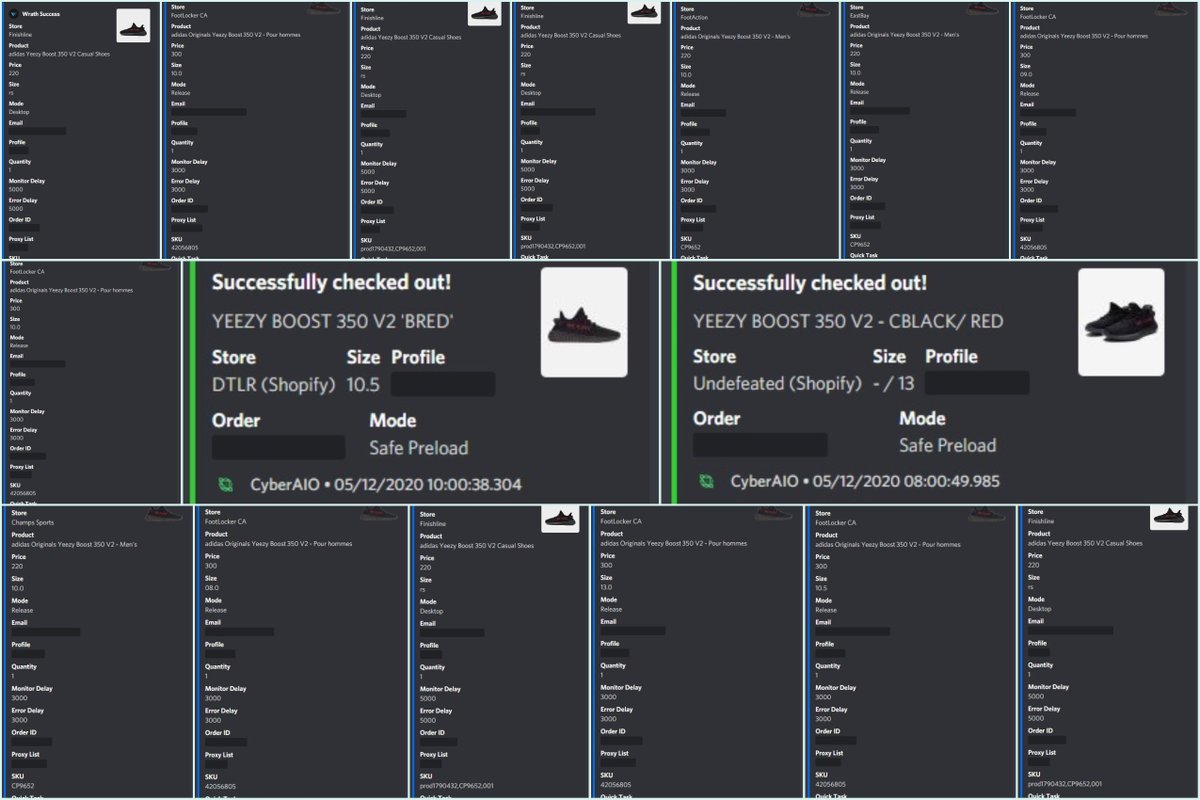Select the Undefeated (Shopify) store value
This screenshot has width=1200, height=800.
point(777,384)
